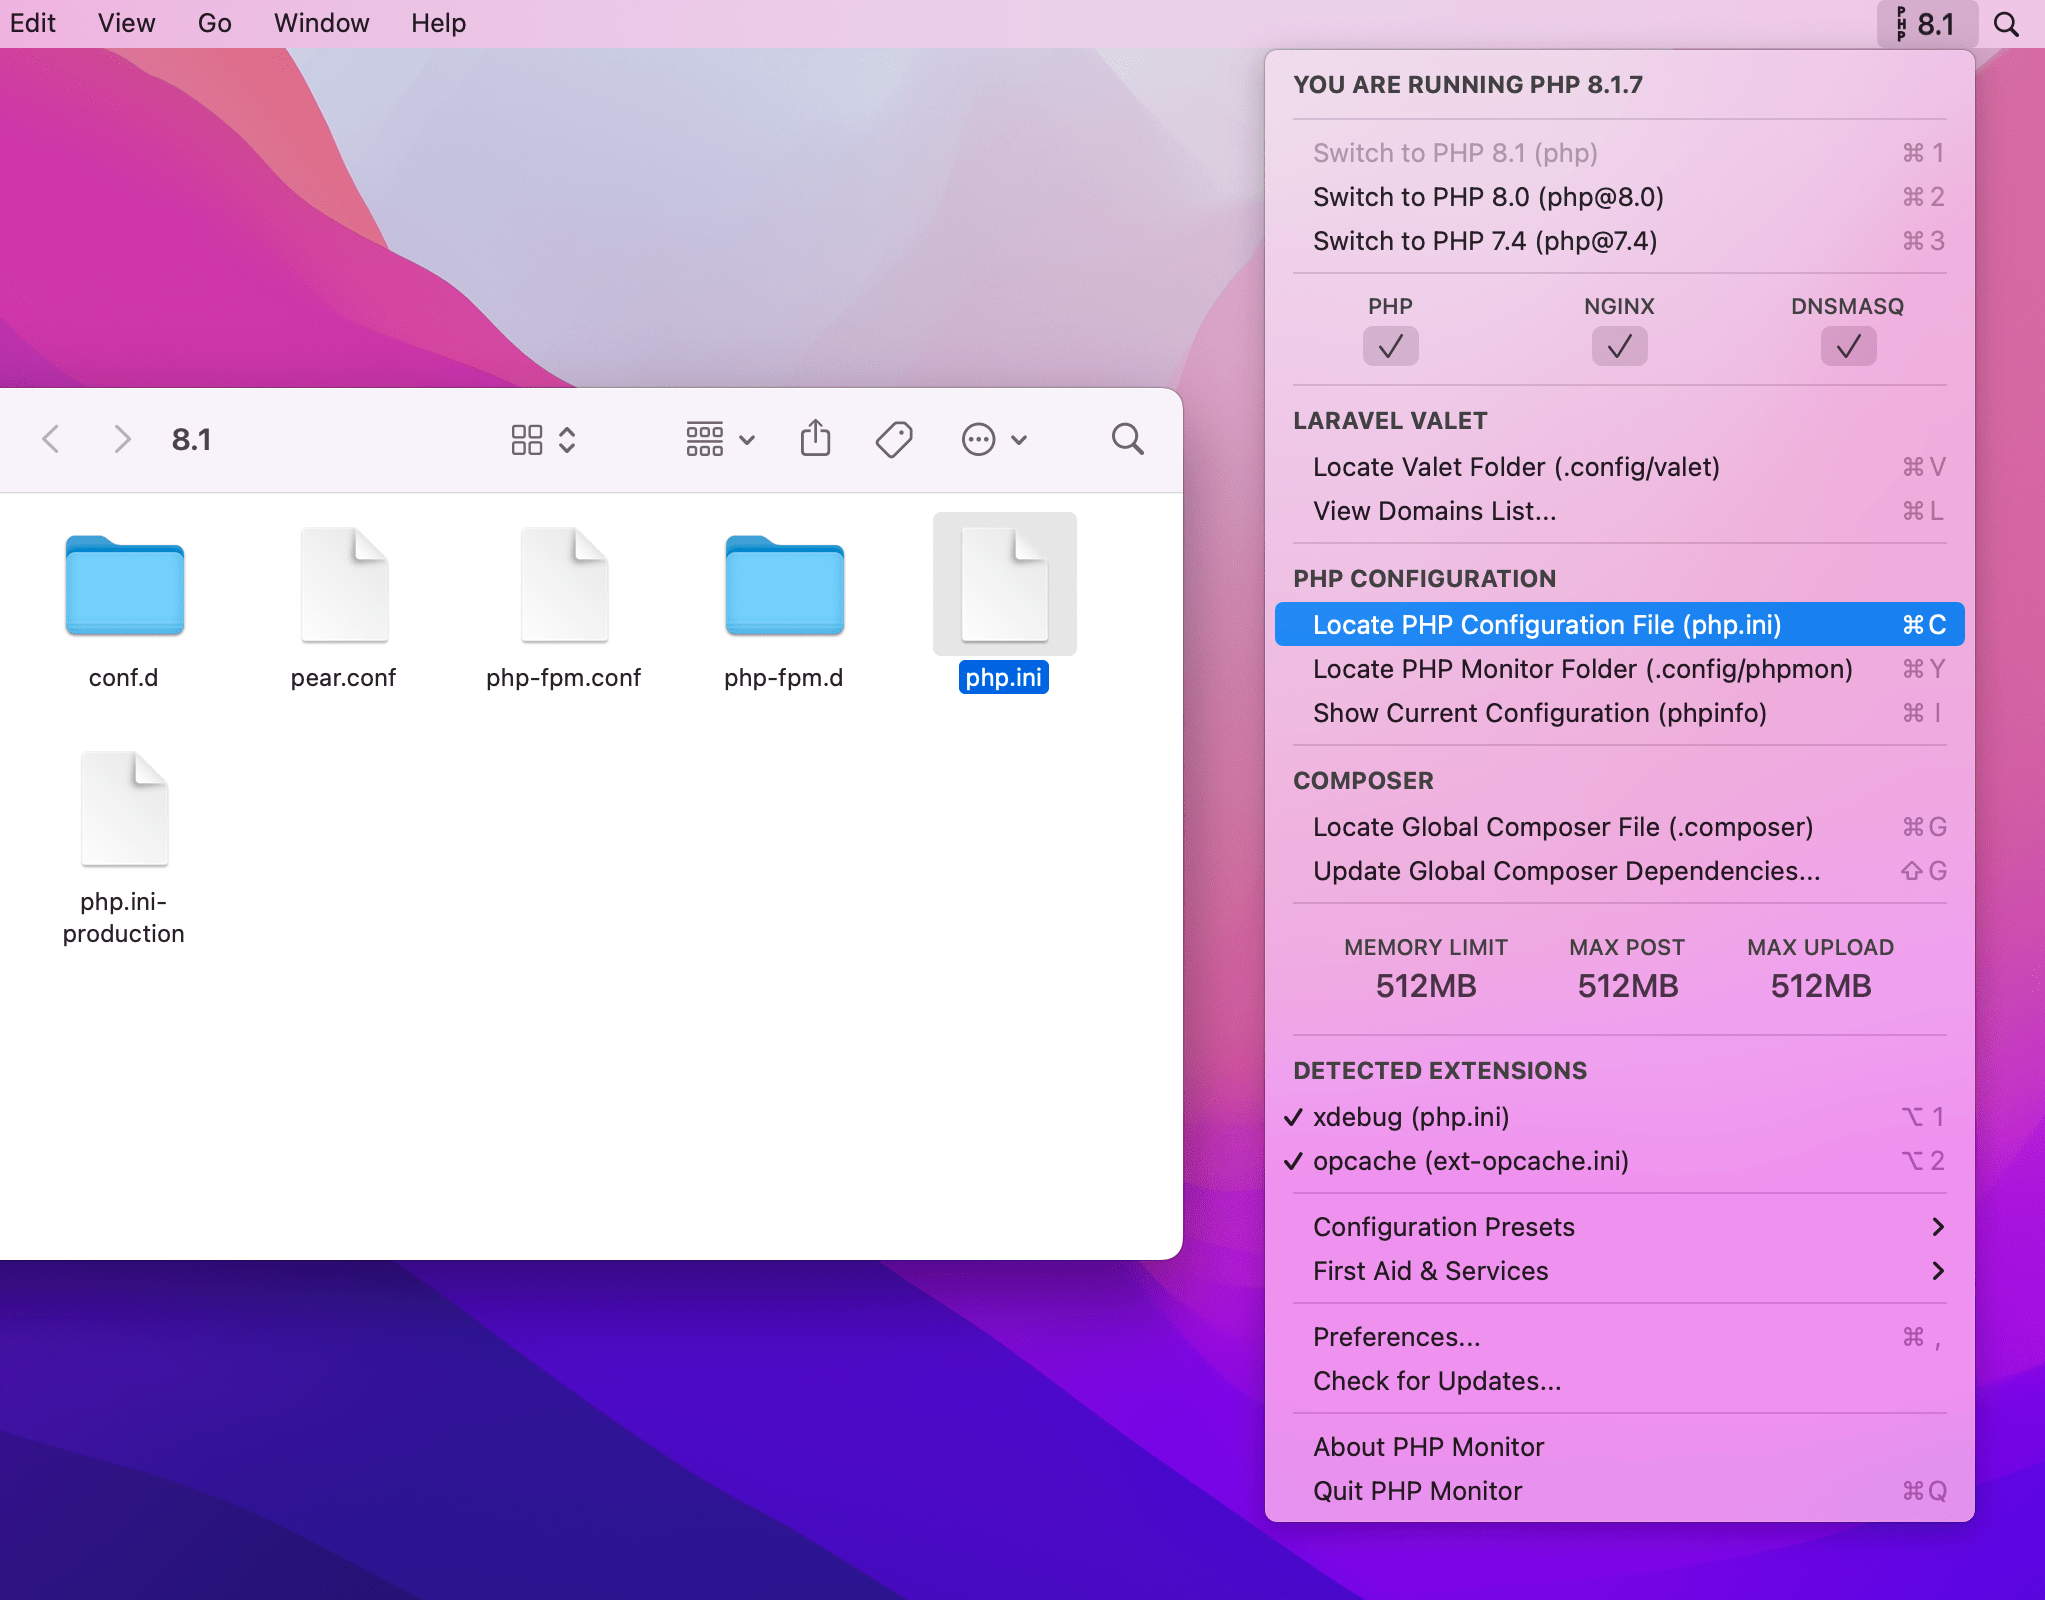2045x1600 pixels.
Task: Select the php-fpm.d folder icon
Action: tap(784, 586)
